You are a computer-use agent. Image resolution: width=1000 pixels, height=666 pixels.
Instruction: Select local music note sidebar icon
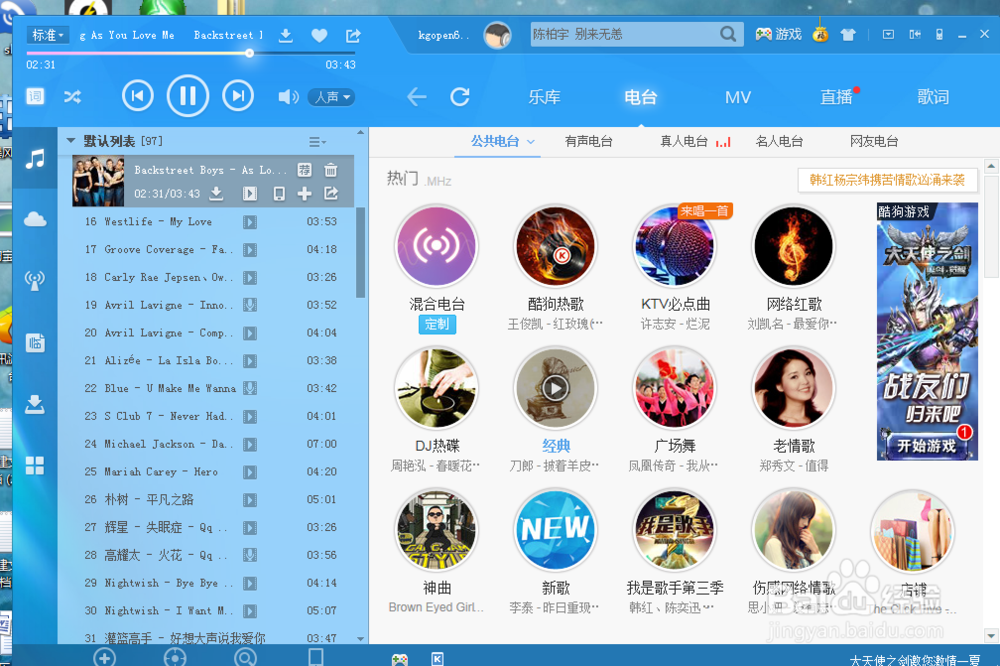pyautogui.click(x=35, y=158)
